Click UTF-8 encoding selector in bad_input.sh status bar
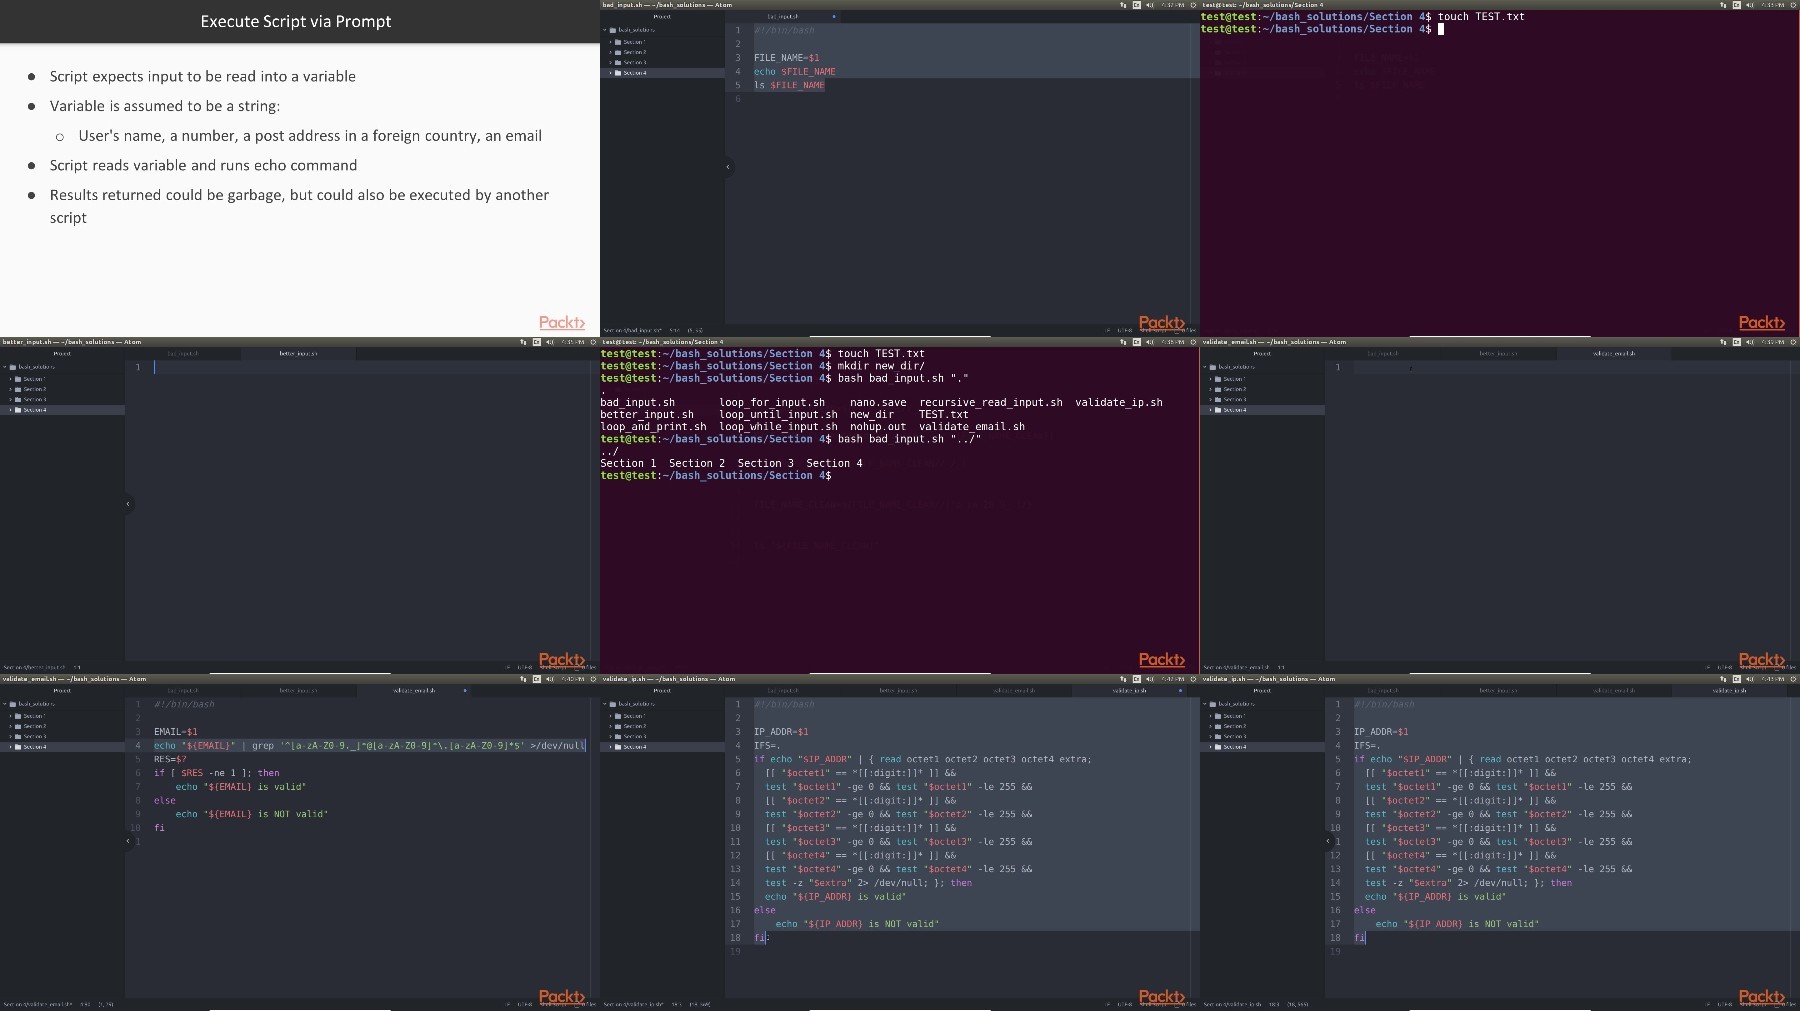The height and width of the screenshot is (1011, 1800). (x=1125, y=330)
